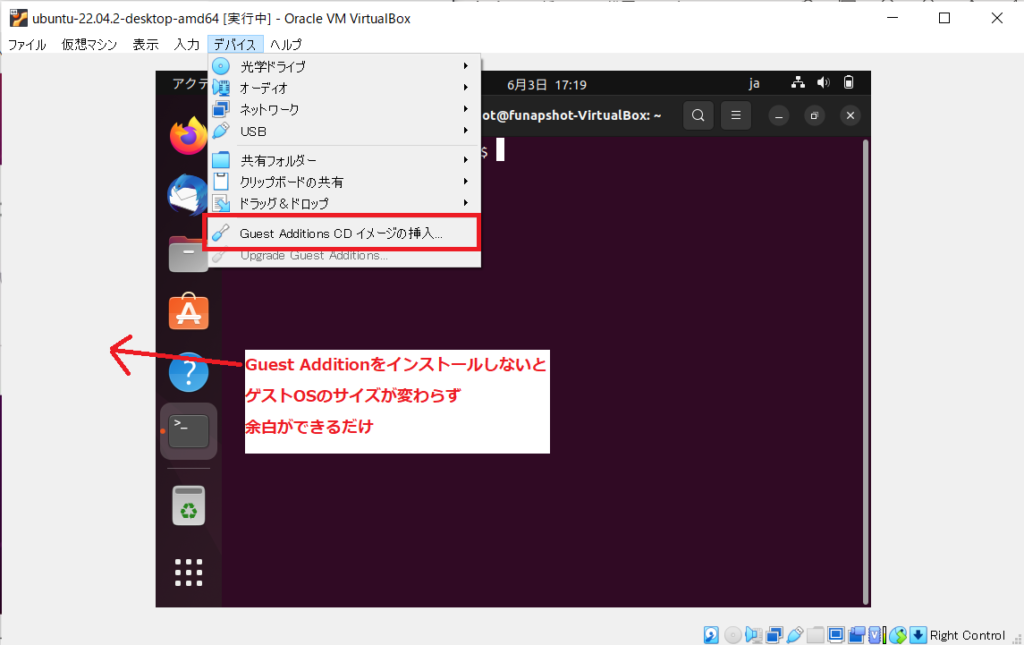Open the terminal hamburger menu
Image resolution: width=1024 pixels, height=645 pixels.
[735, 115]
